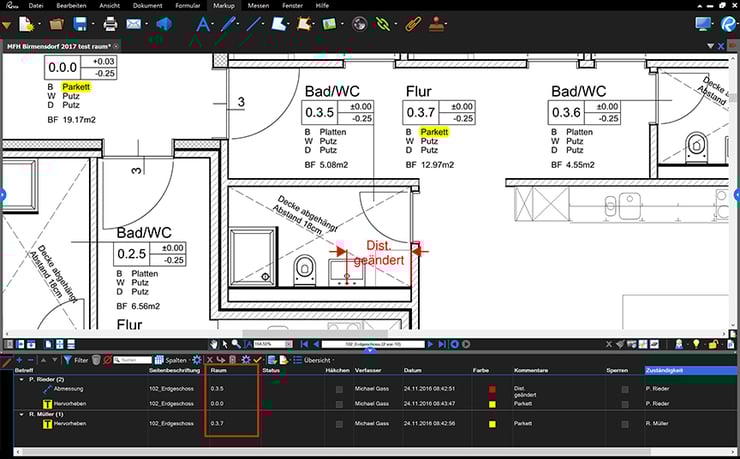
Task: Click the brown color swatch for Abmessung
Action: [x=492, y=390]
